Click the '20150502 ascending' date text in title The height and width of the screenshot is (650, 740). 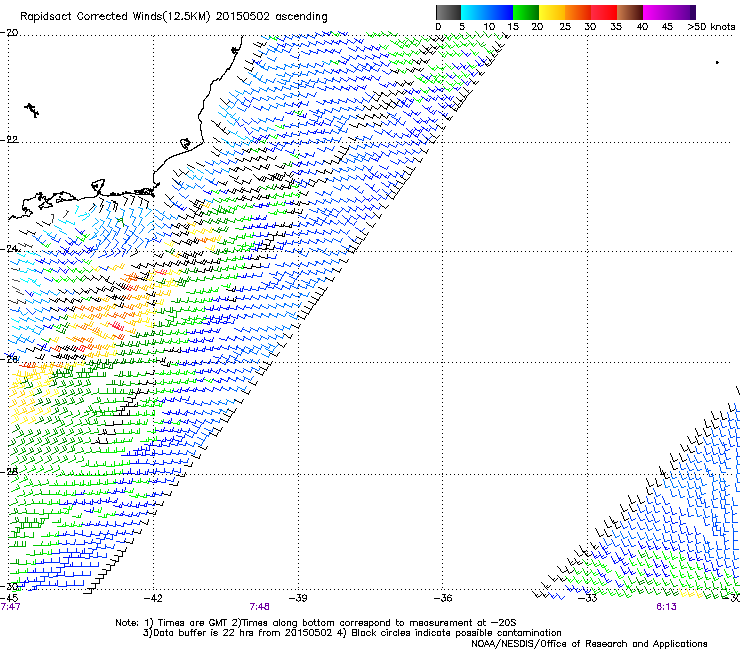click(x=271, y=17)
